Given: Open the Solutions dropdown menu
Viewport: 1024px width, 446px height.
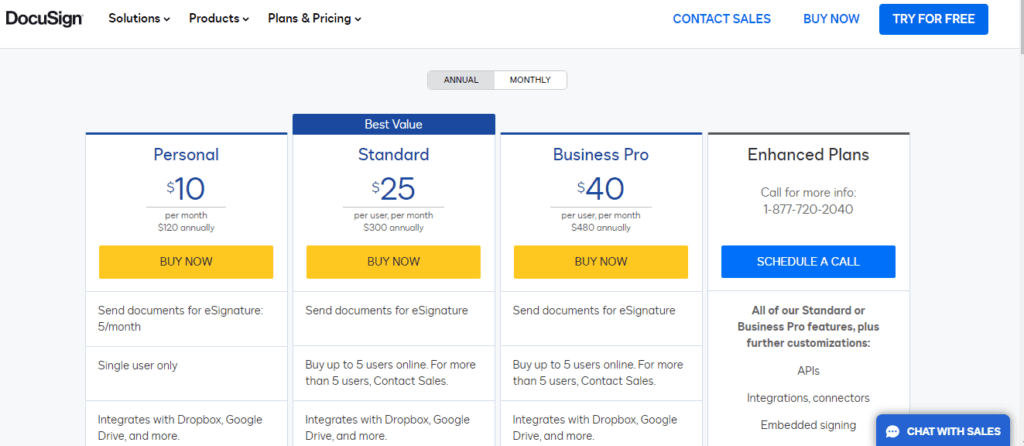Looking at the screenshot, I should pos(139,19).
